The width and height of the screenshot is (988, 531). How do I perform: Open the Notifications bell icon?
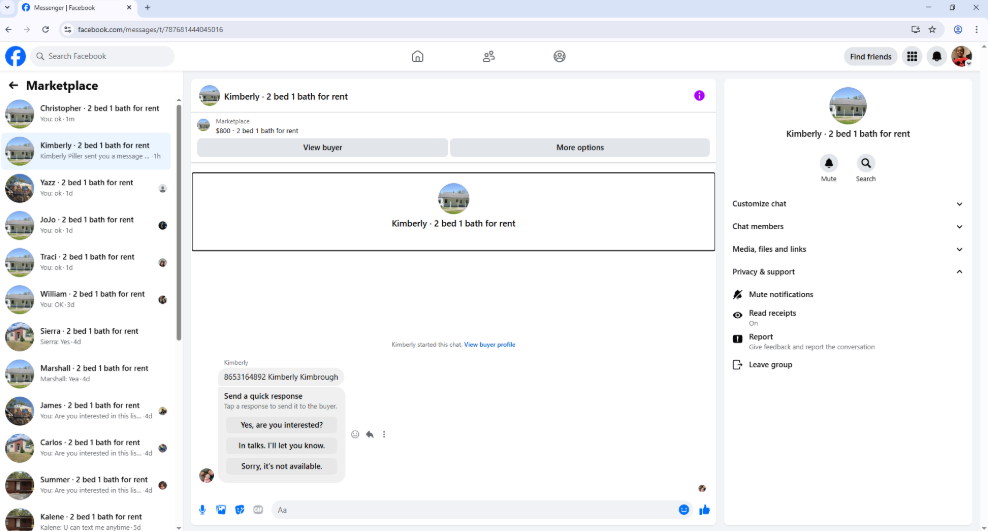click(x=937, y=57)
